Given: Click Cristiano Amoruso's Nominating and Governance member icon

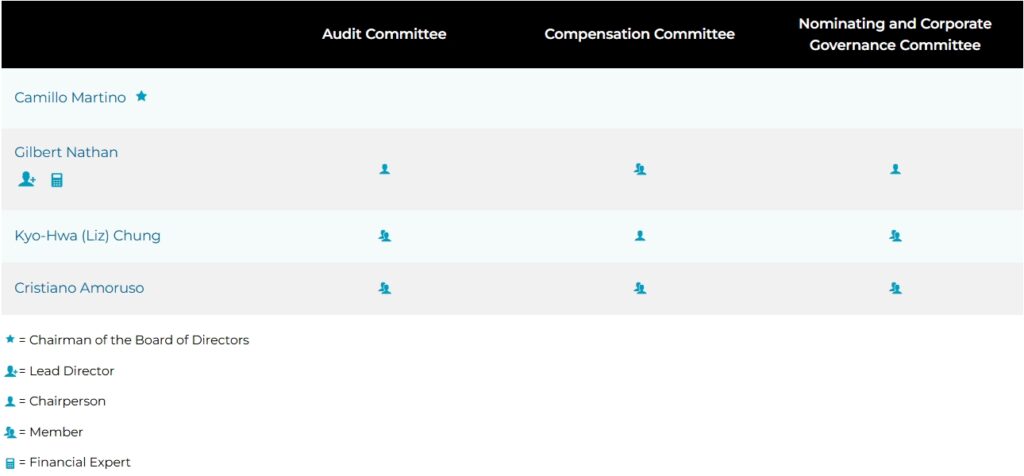Looking at the screenshot, I should tap(895, 288).
